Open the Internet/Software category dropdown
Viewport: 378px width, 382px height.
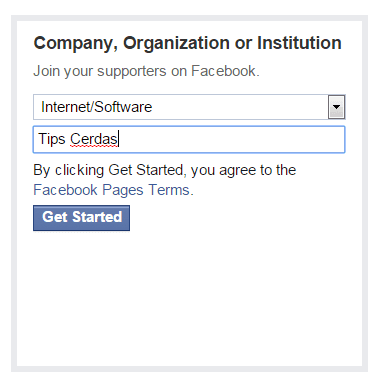click(x=189, y=107)
